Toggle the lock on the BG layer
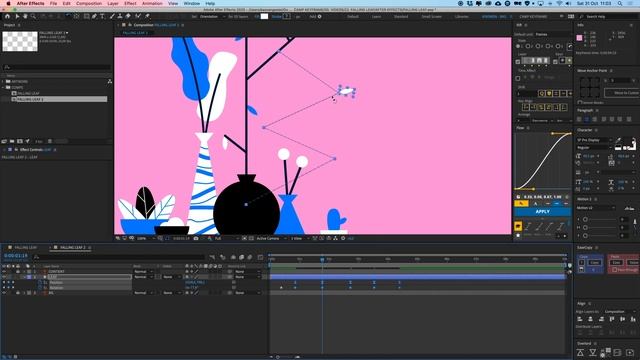 click(x=18, y=293)
